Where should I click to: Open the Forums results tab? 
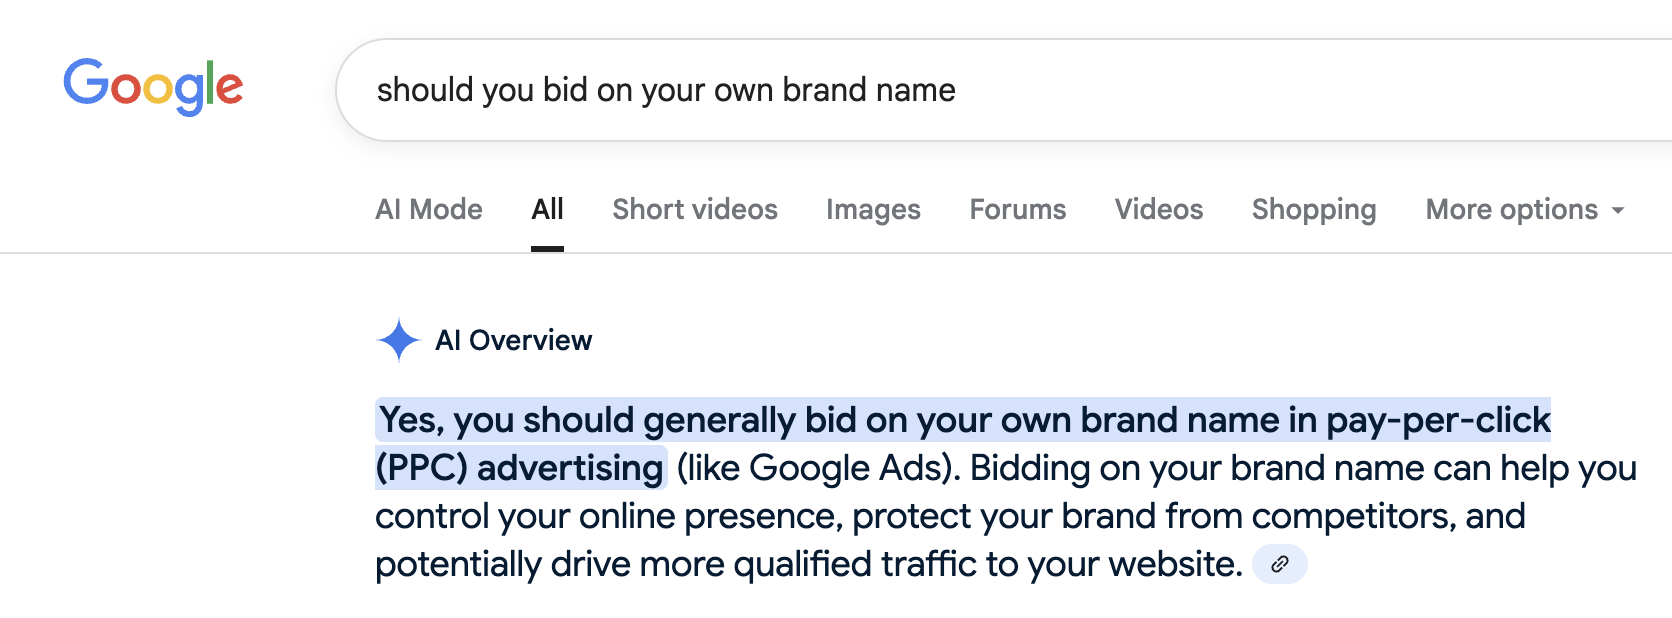[1017, 210]
